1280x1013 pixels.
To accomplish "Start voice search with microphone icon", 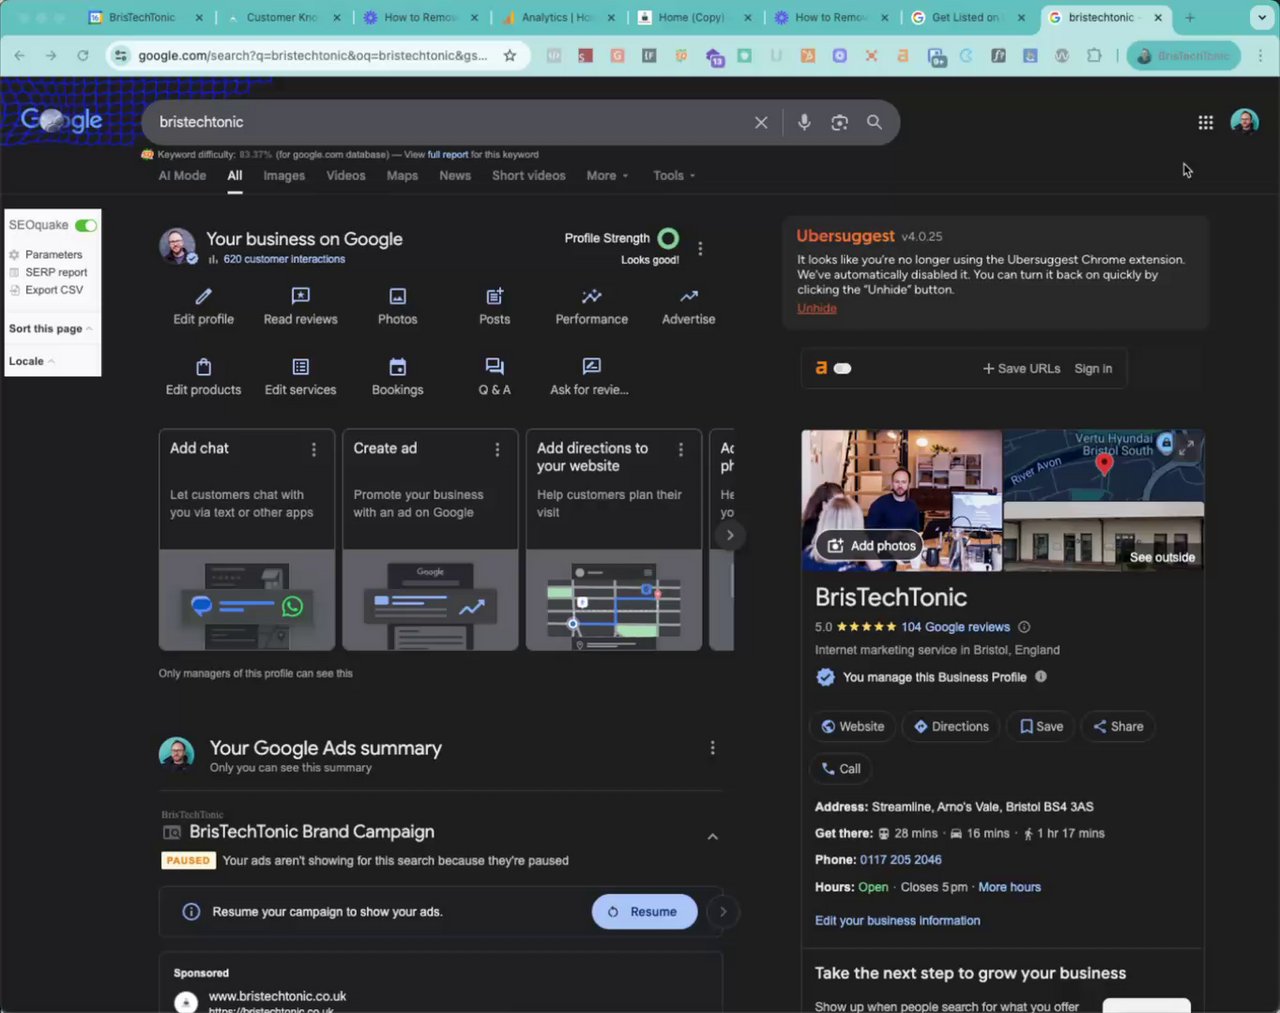I will [804, 122].
